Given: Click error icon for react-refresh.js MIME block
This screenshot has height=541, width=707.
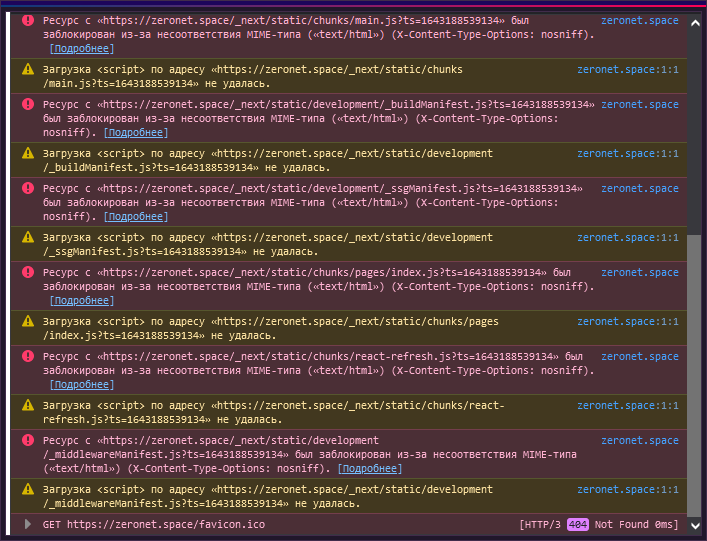Looking at the screenshot, I should point(28,356).
